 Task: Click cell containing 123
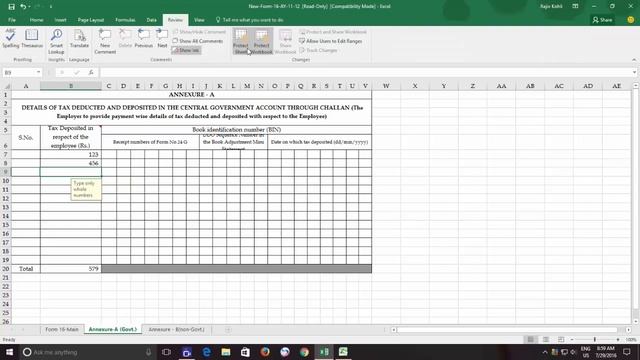coord(71,154)
